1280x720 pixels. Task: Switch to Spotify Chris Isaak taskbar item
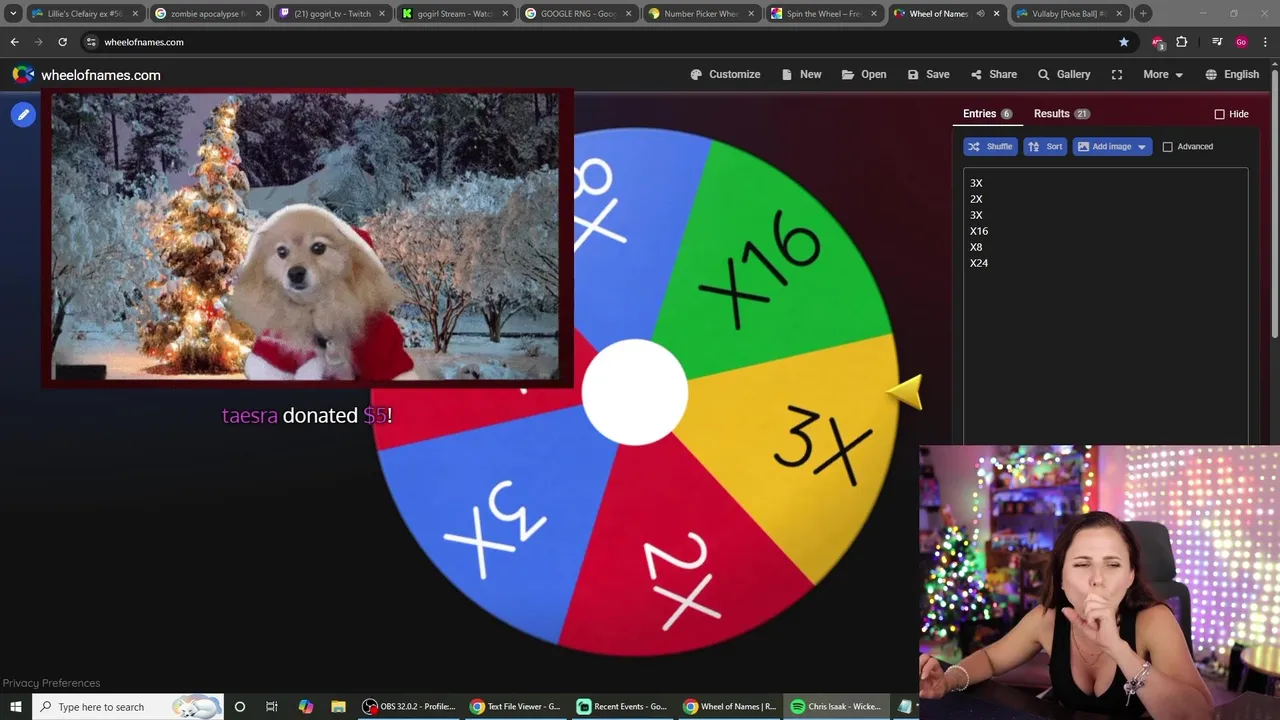[x=834, y=707]
